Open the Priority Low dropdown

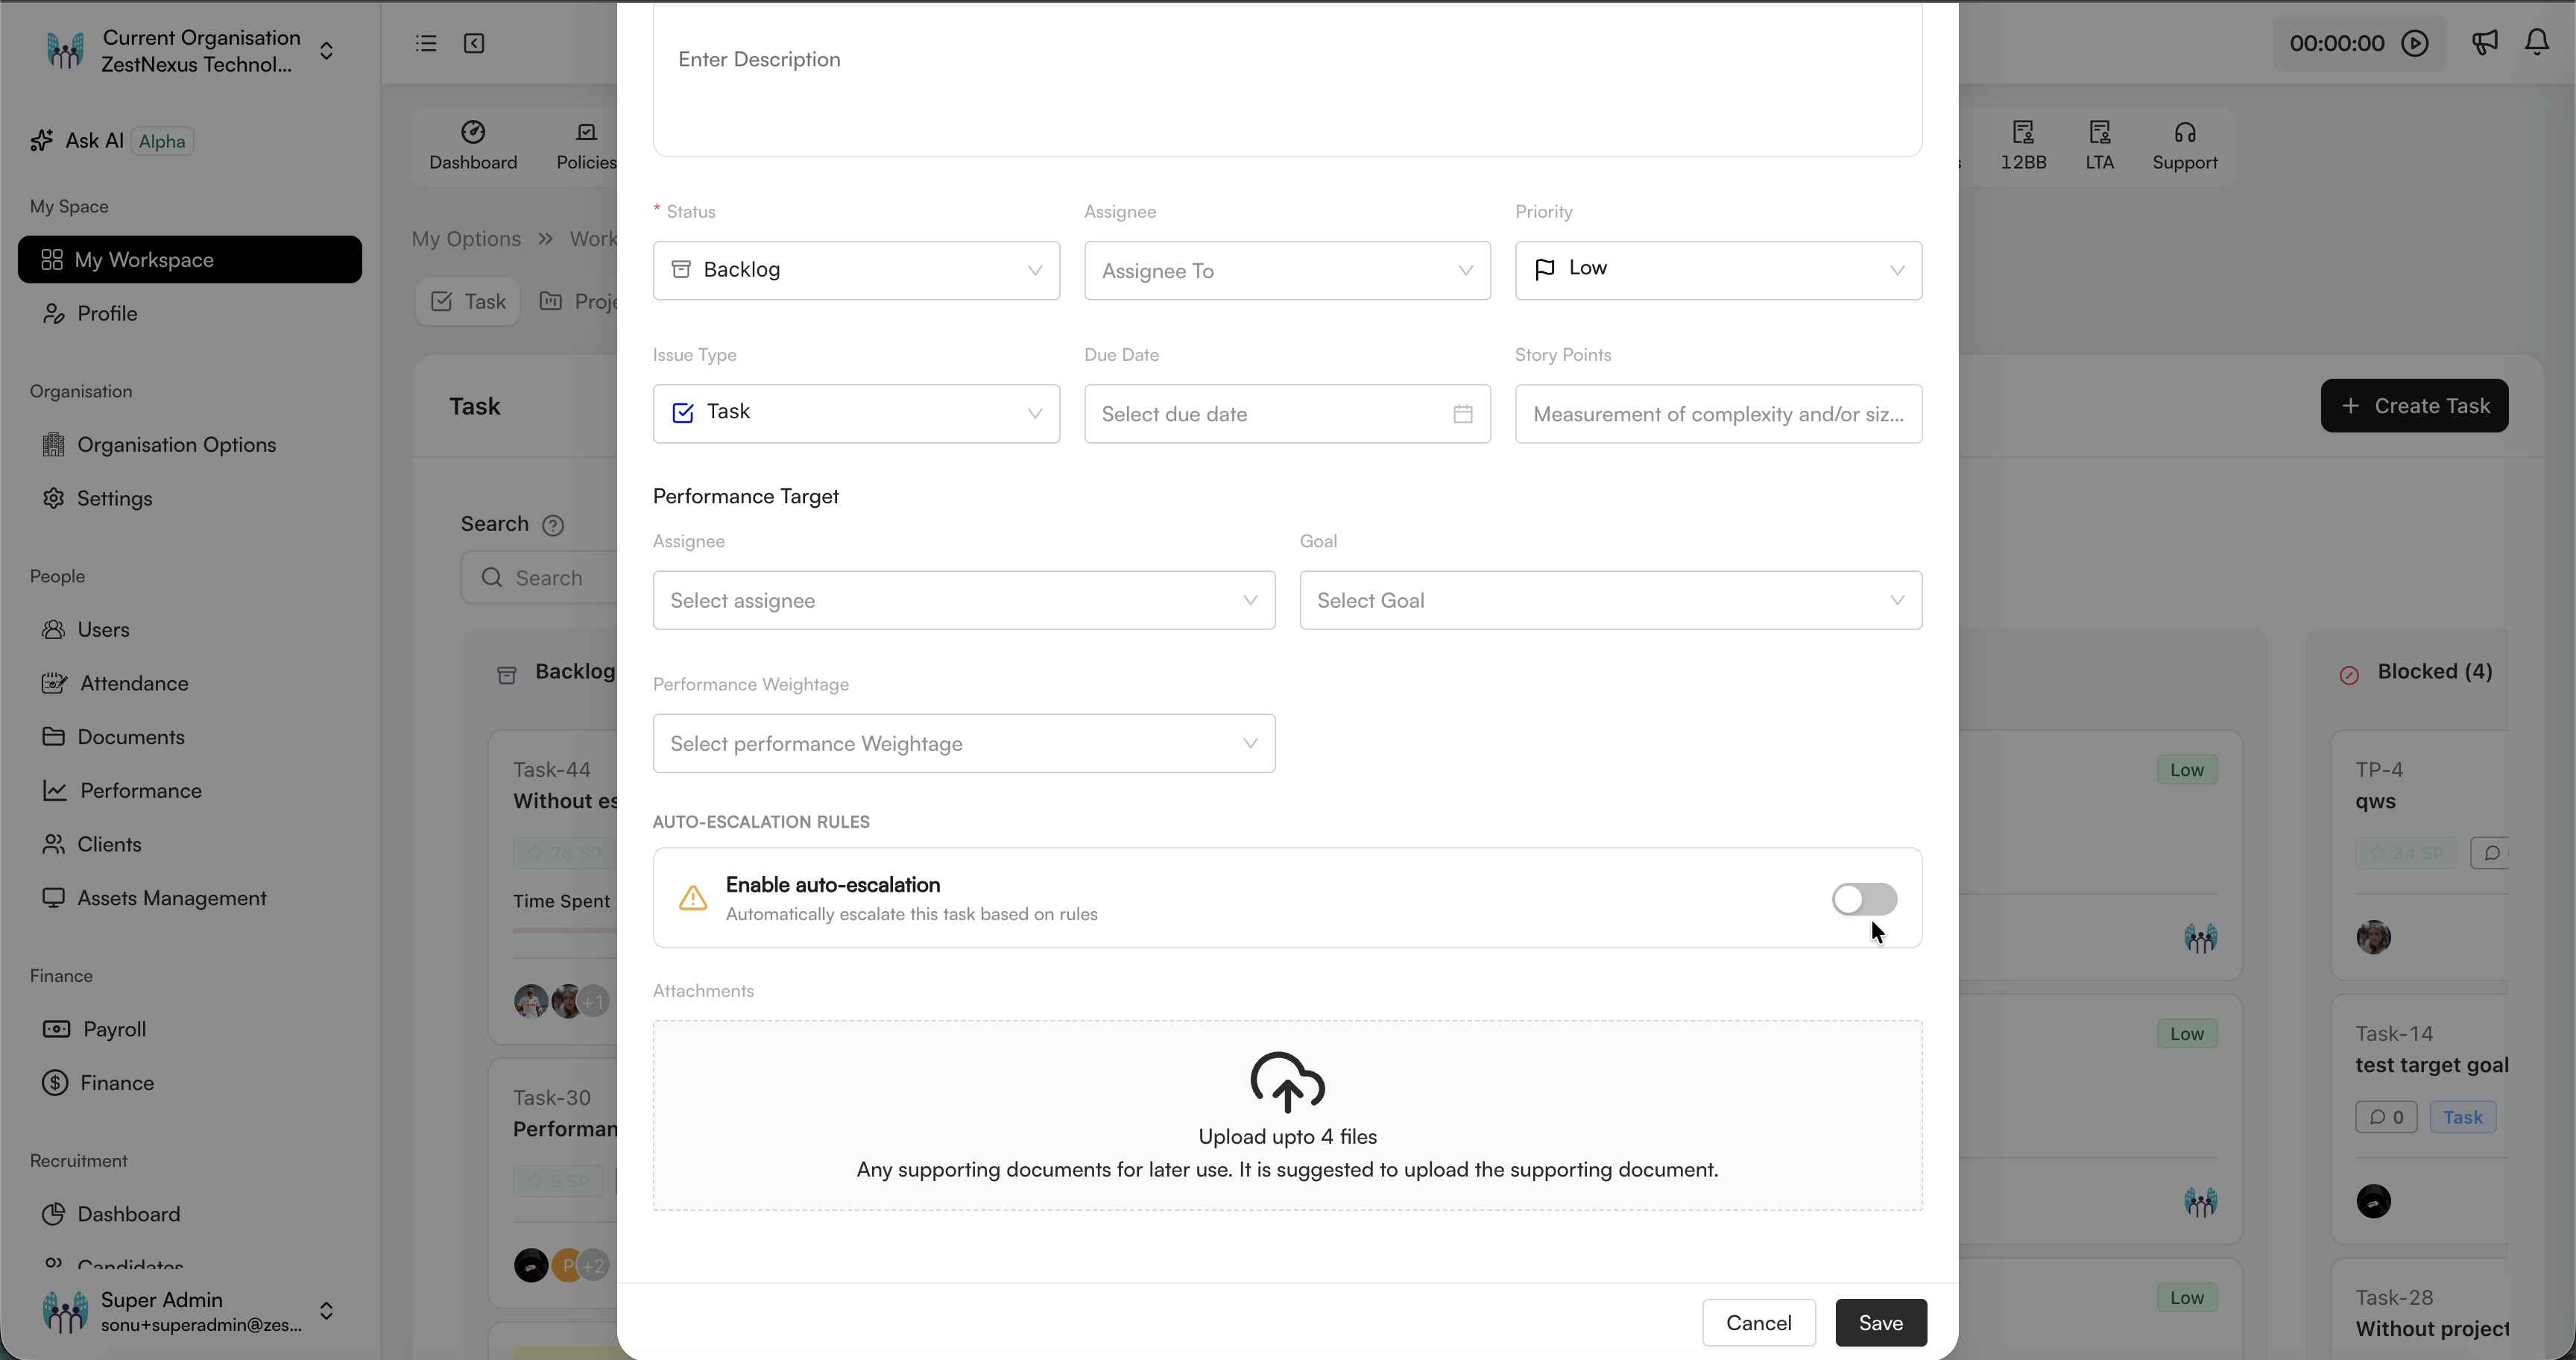pos(1718,270)
